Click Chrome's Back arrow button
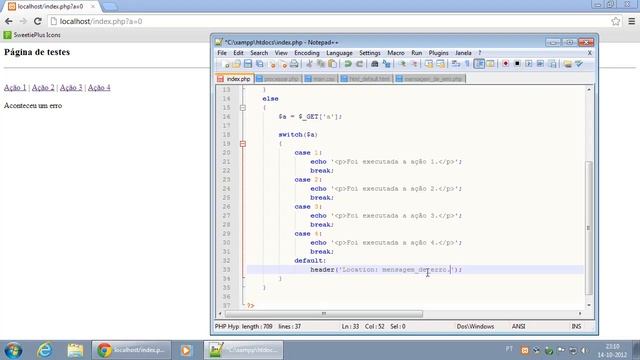This screenshot has width=640, height=360. (x=9, y=21)
